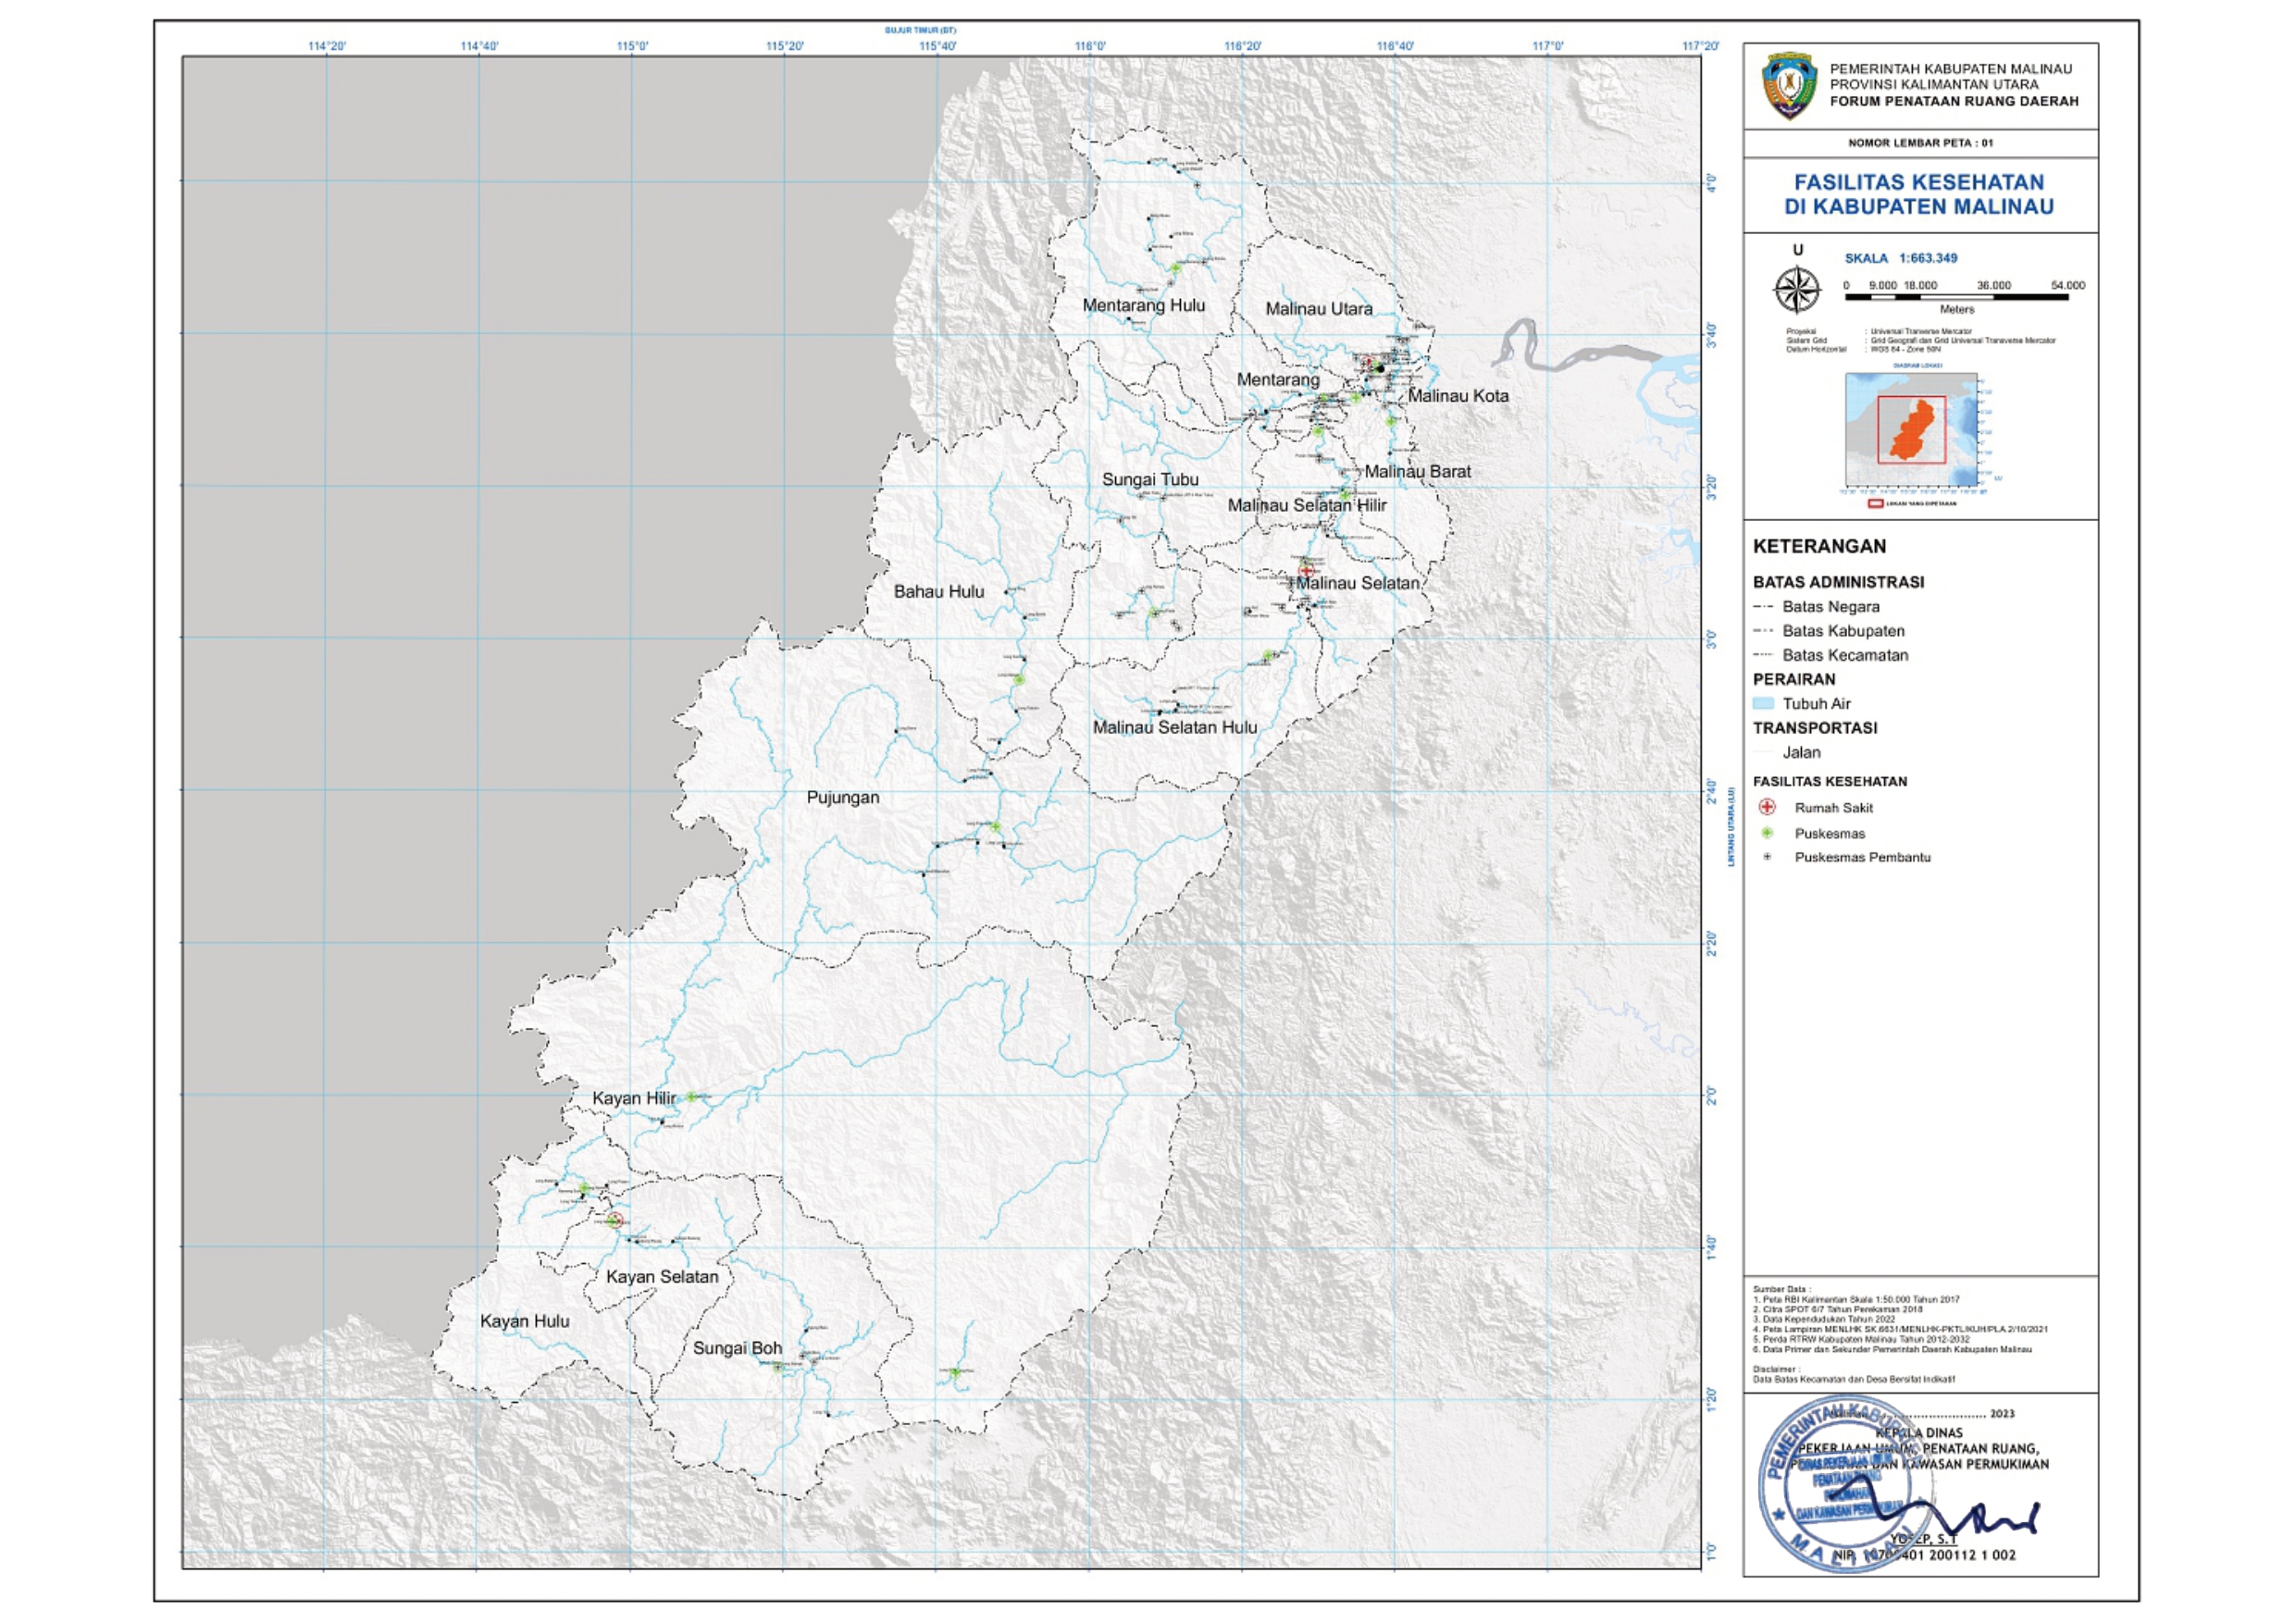This screenshot has width=2296, height=1623.
Task: Click the Sungai Boh district label
Action: click(x=737, y=1348)
